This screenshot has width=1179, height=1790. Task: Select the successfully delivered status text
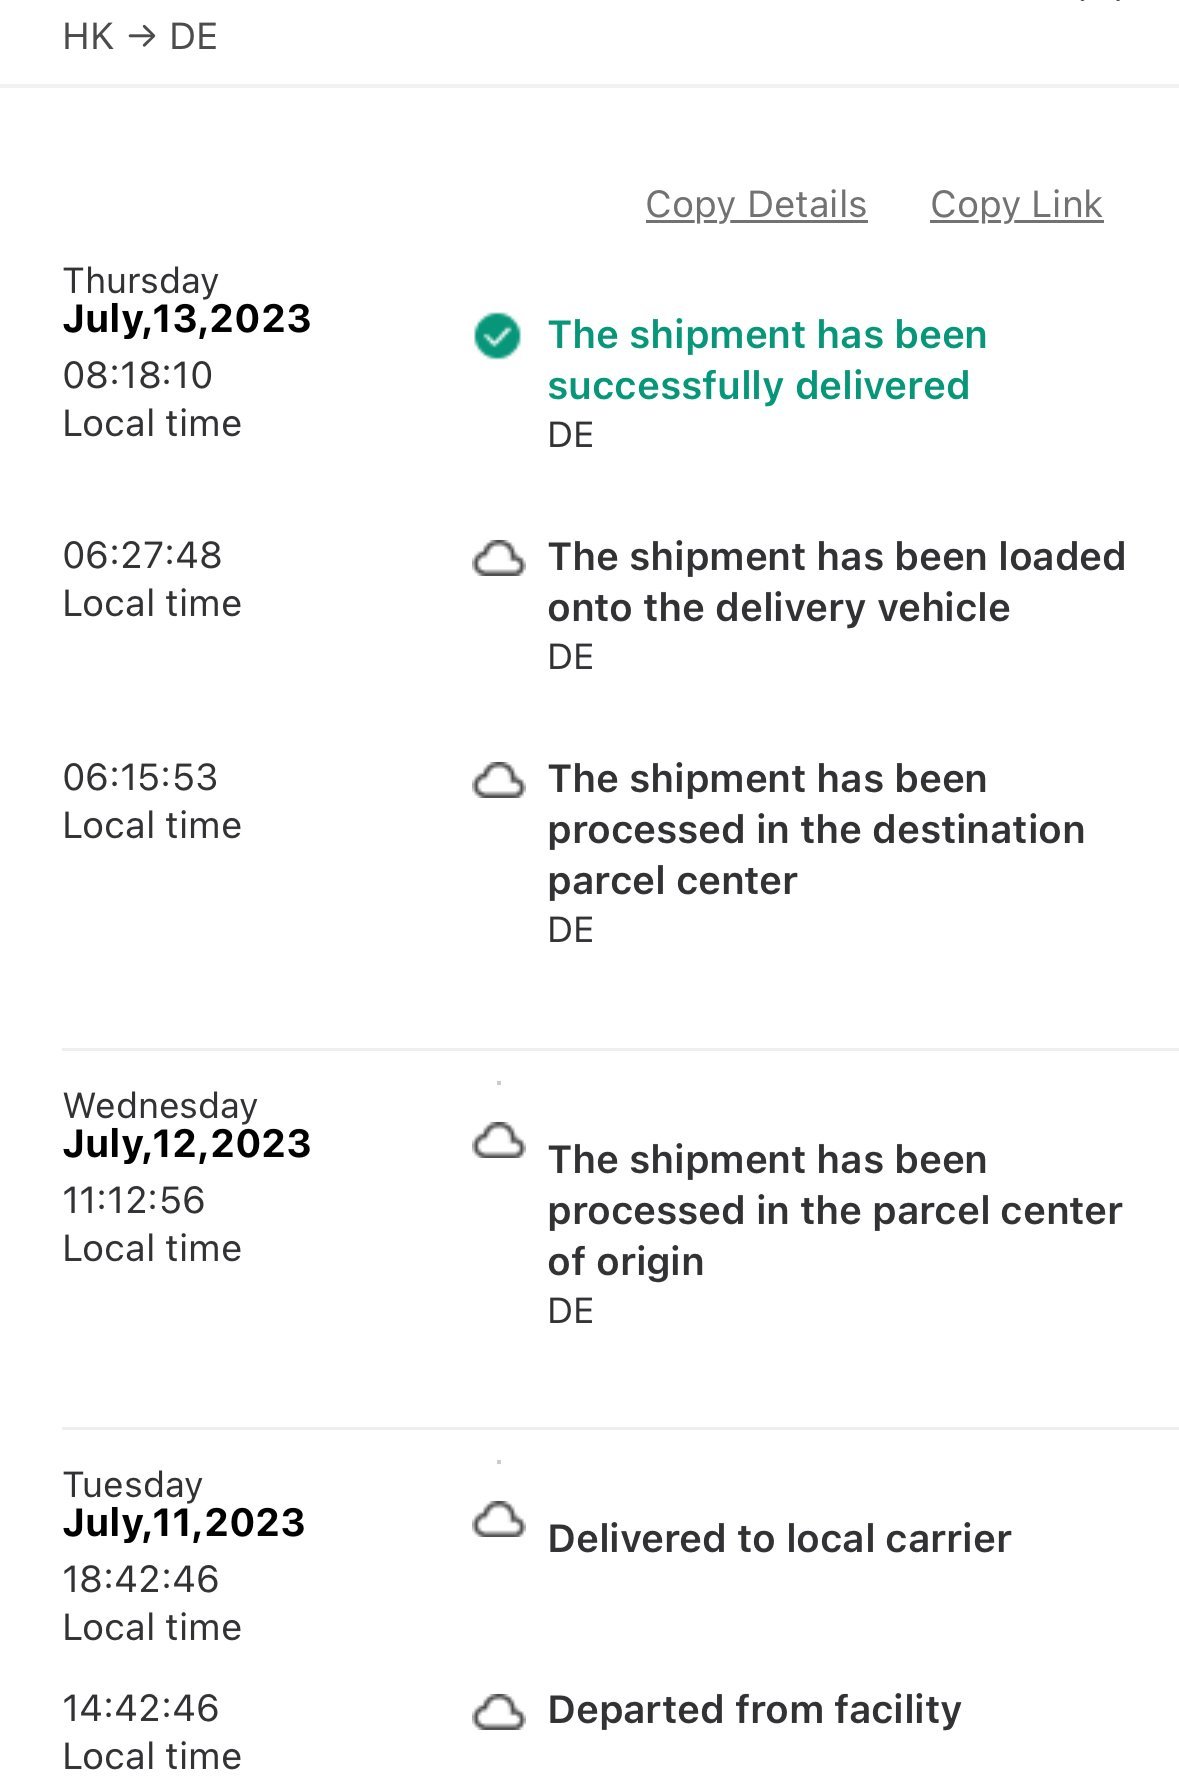[767, 360]
